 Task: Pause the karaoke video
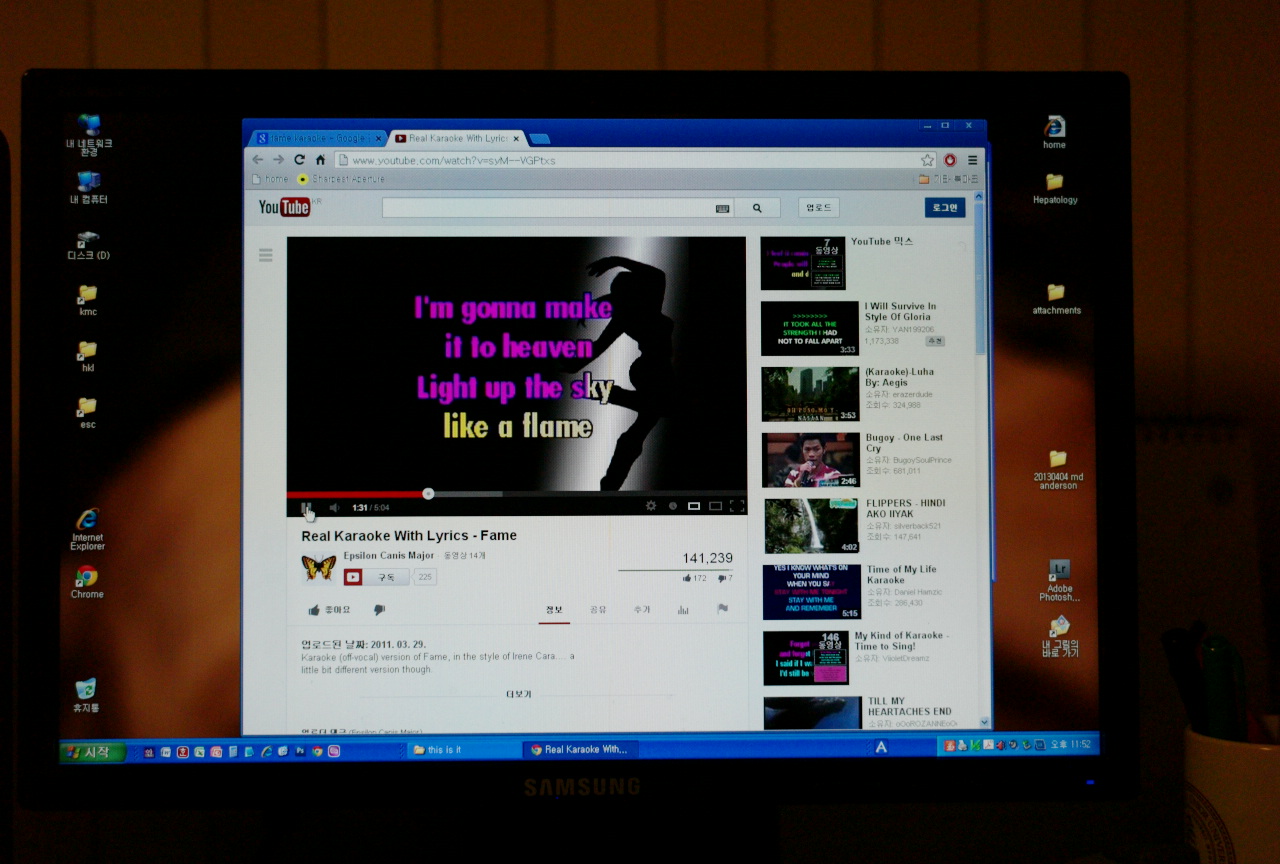[307, 507]
